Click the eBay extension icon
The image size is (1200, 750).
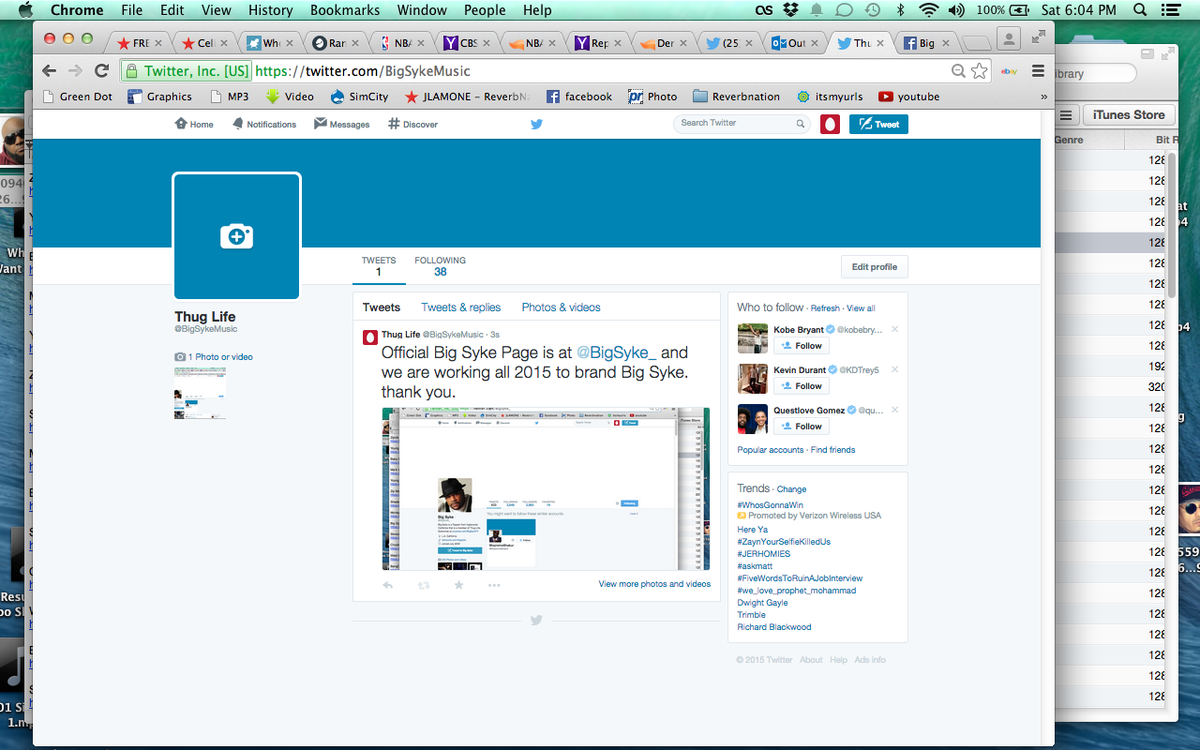(1010, 71)
